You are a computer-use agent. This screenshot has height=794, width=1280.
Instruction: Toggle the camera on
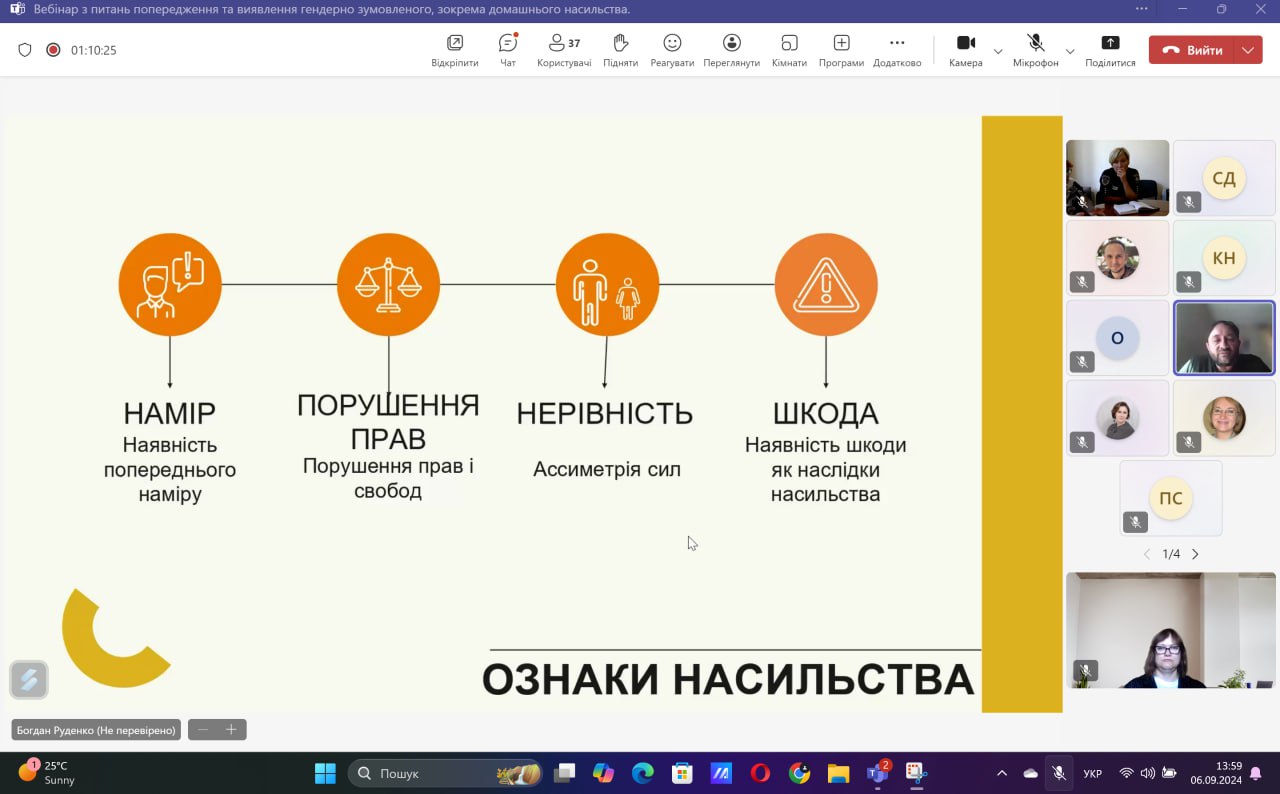click(965, 49)
